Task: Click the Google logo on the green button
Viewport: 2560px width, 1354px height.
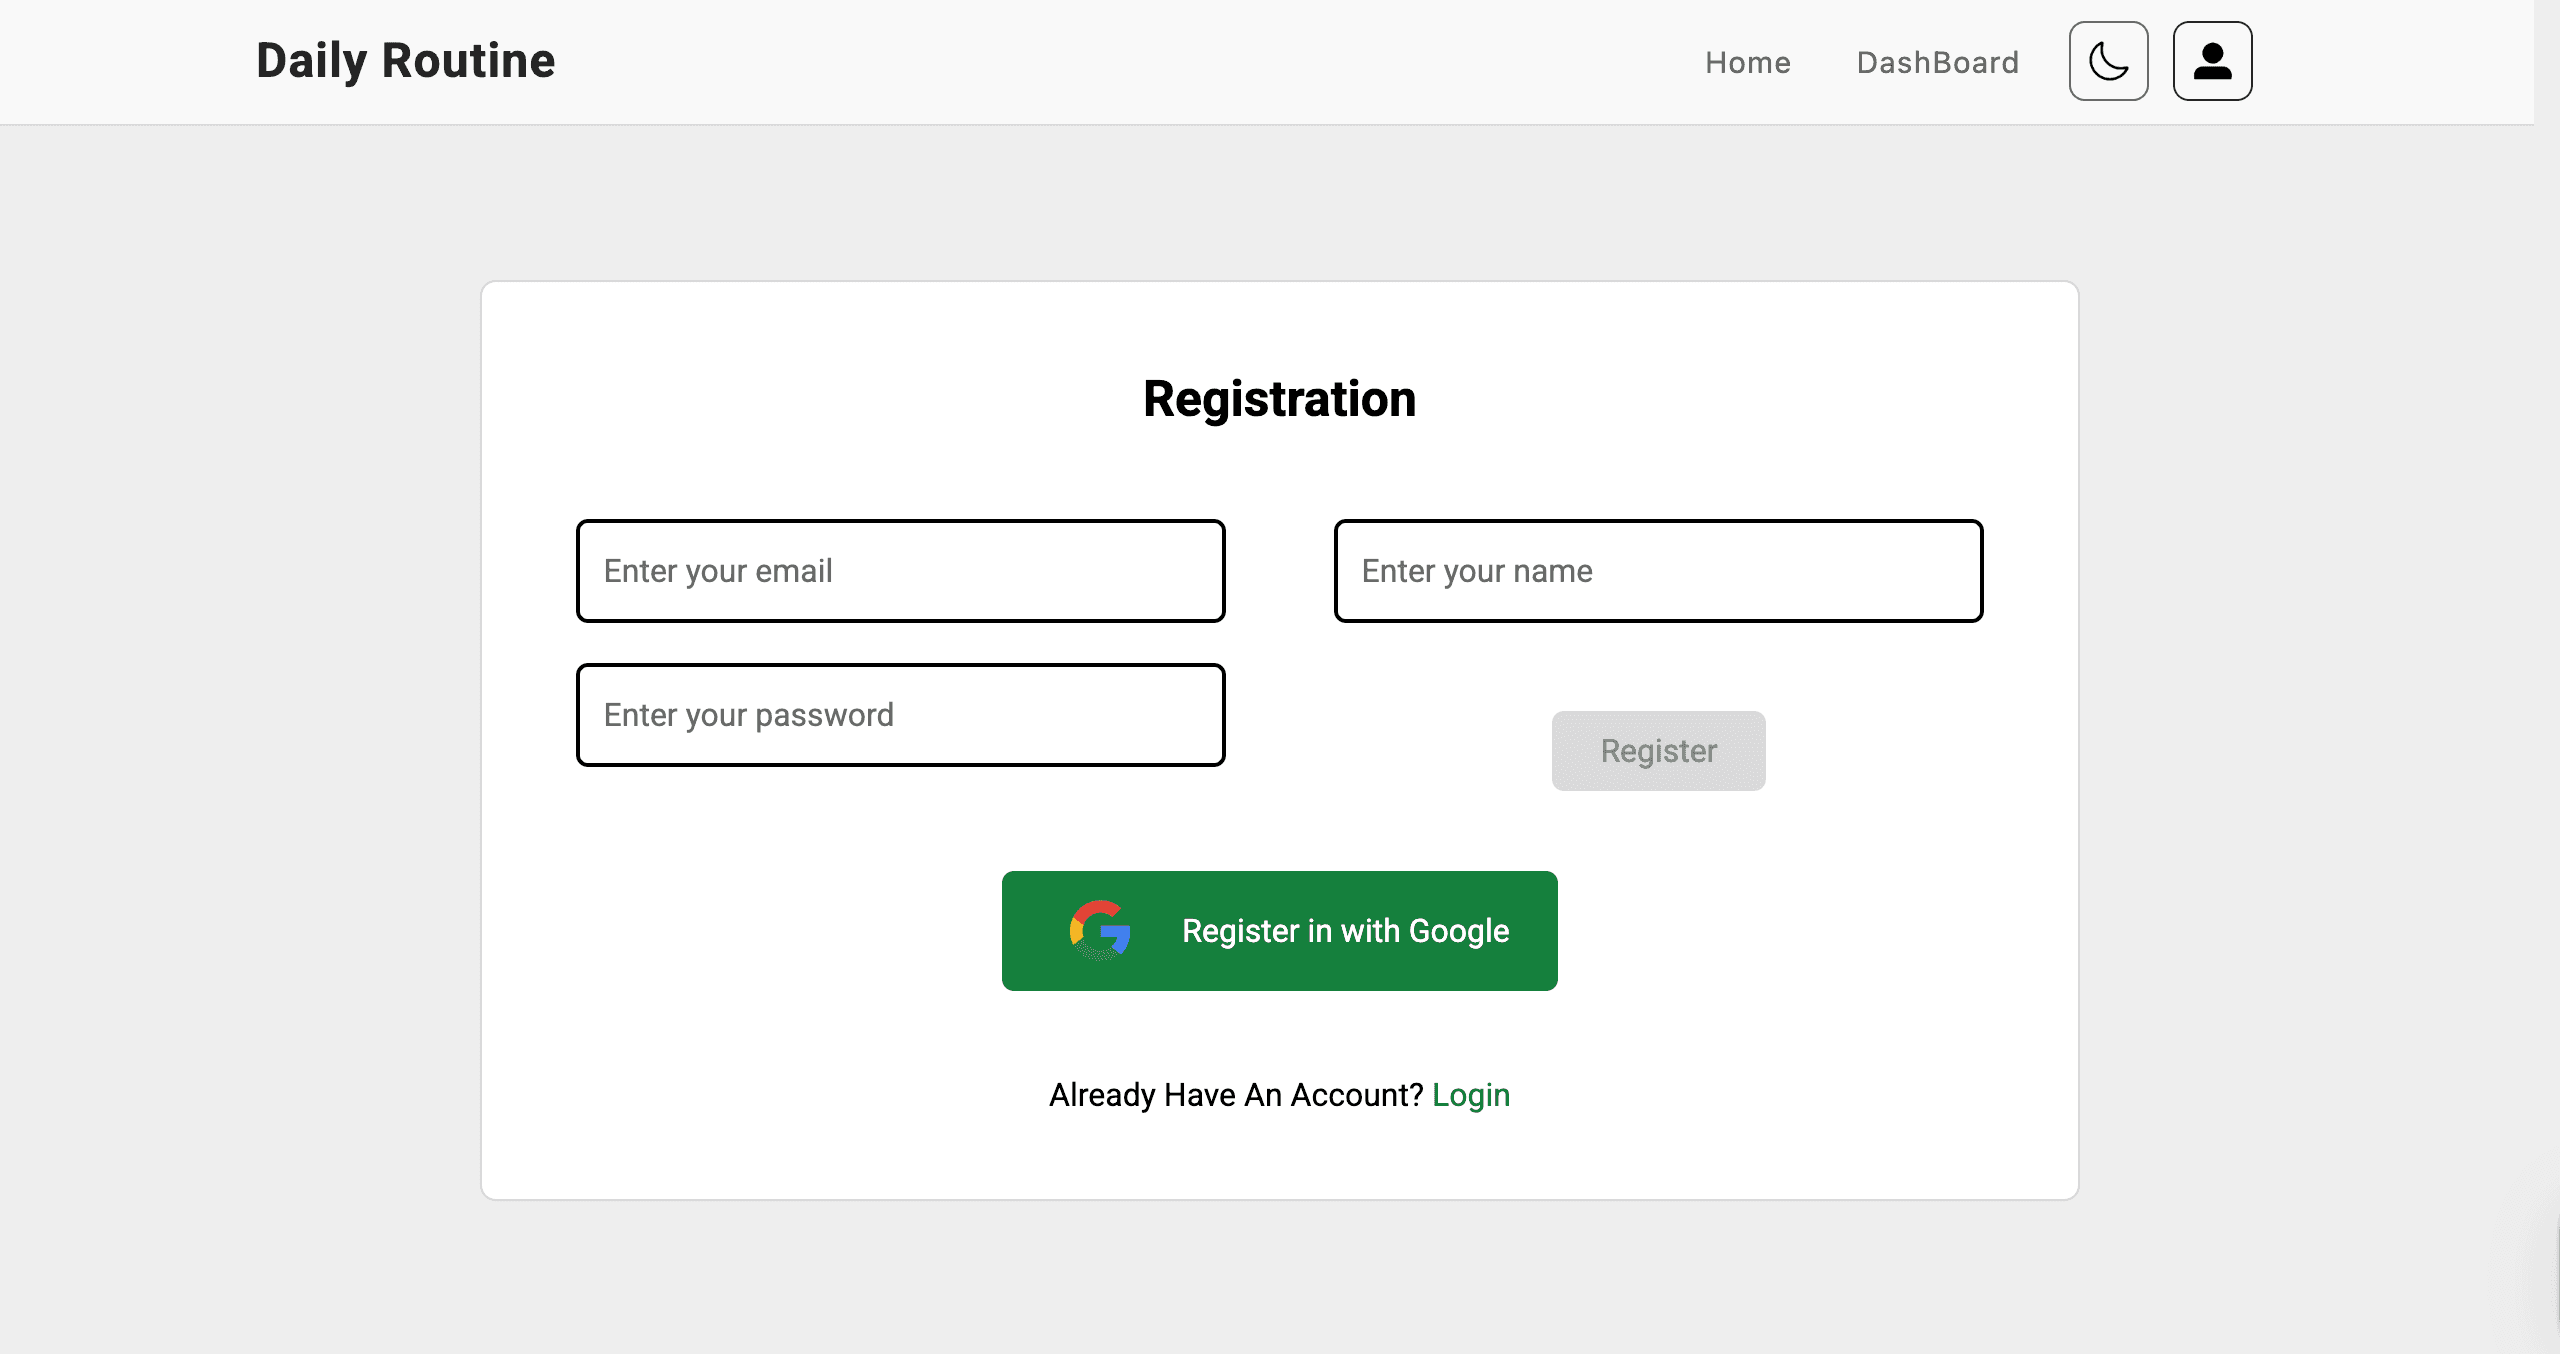Action: point(1099,930)
